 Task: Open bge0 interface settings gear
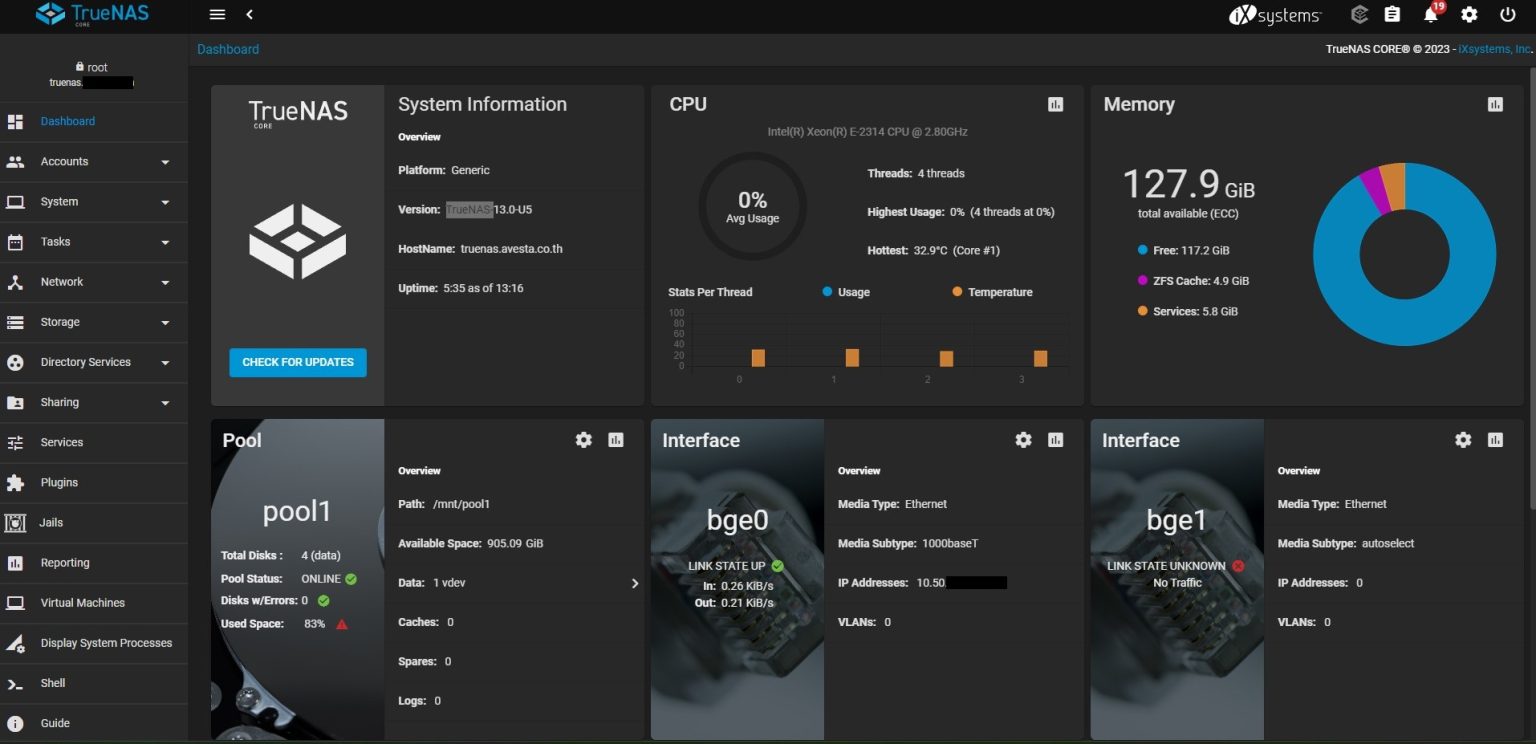(1023, 439)
